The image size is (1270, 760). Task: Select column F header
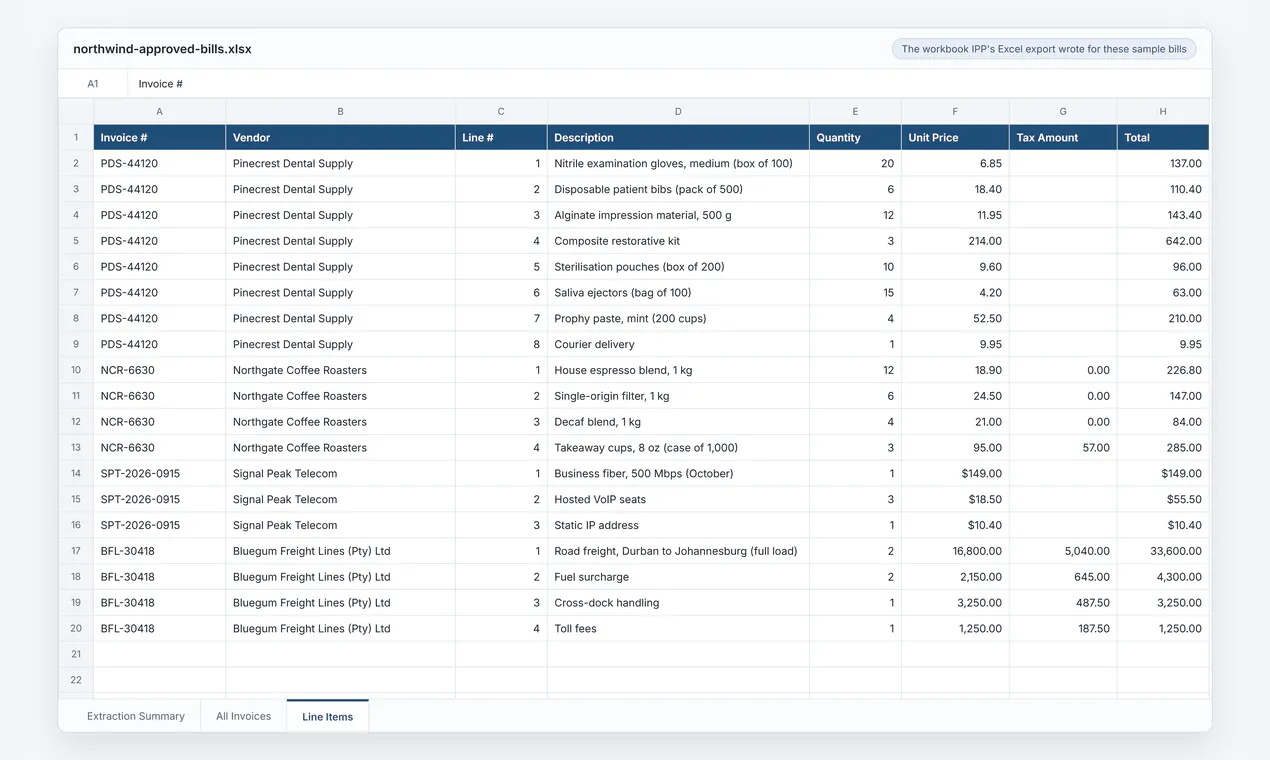[955, 112]
